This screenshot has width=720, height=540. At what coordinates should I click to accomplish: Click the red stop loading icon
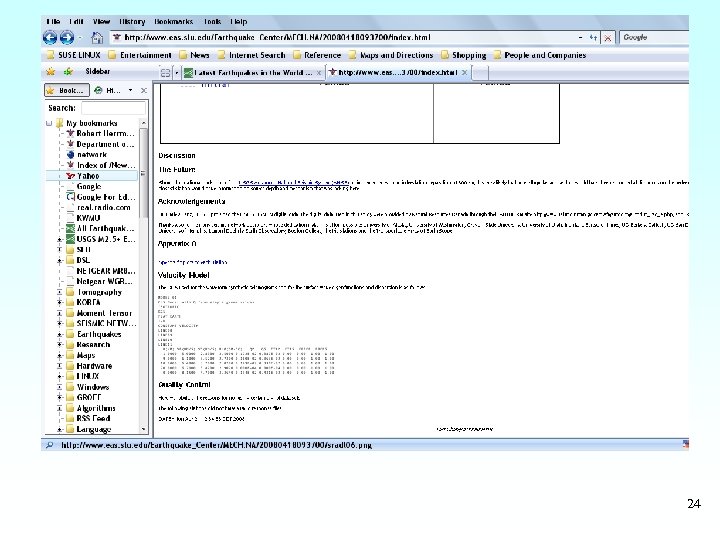tap(608, 38)
